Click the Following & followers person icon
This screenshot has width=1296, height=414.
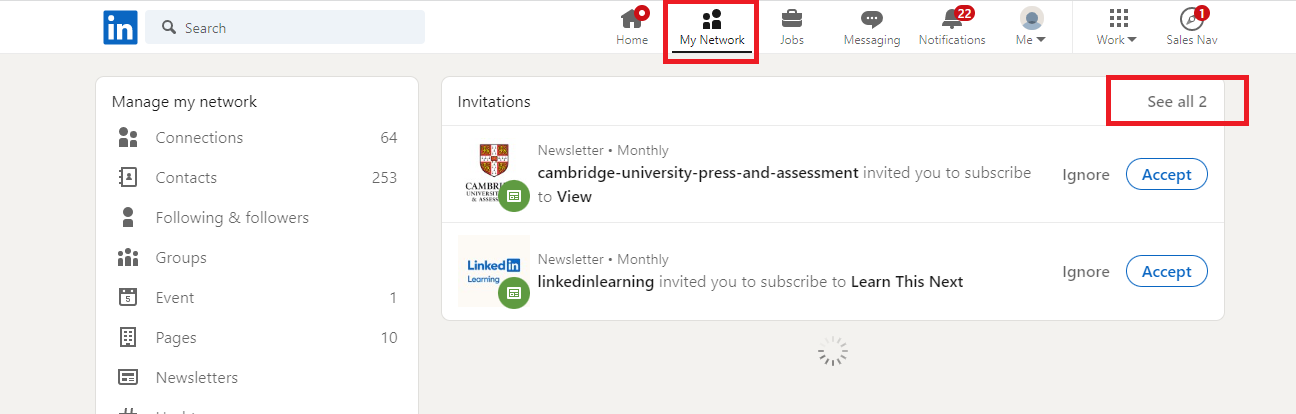click(128, 217)
